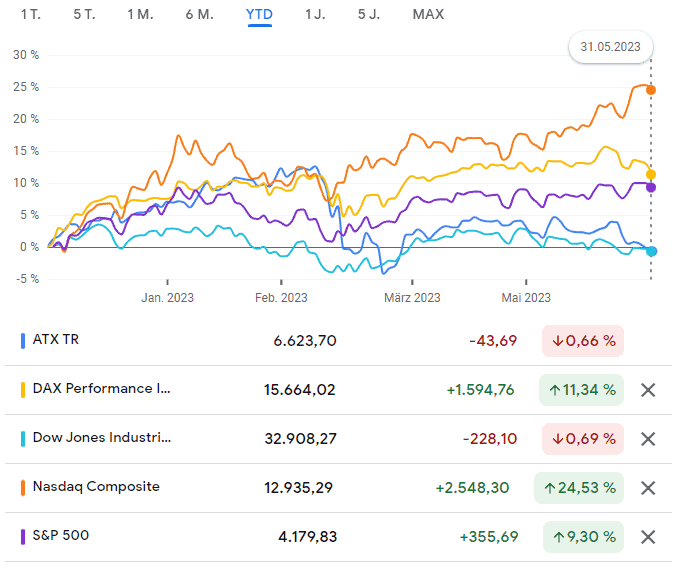
Task: Click the yellow DAX endpoint dot on chart
Action: pos(651,174)
